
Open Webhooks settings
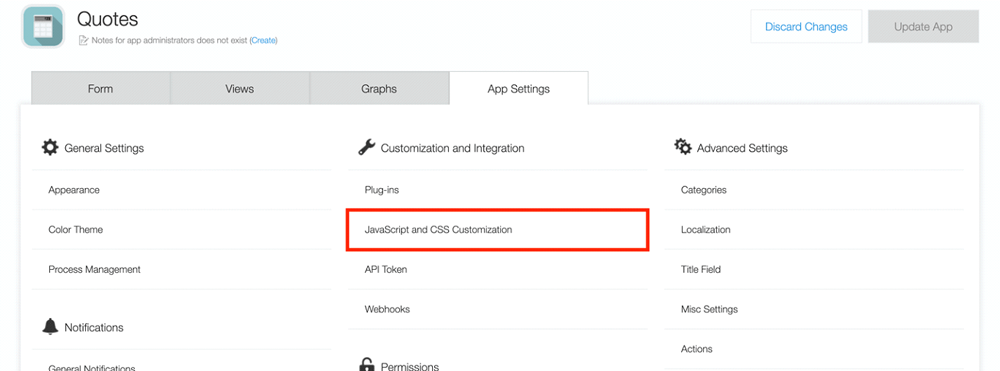[498, 309]
